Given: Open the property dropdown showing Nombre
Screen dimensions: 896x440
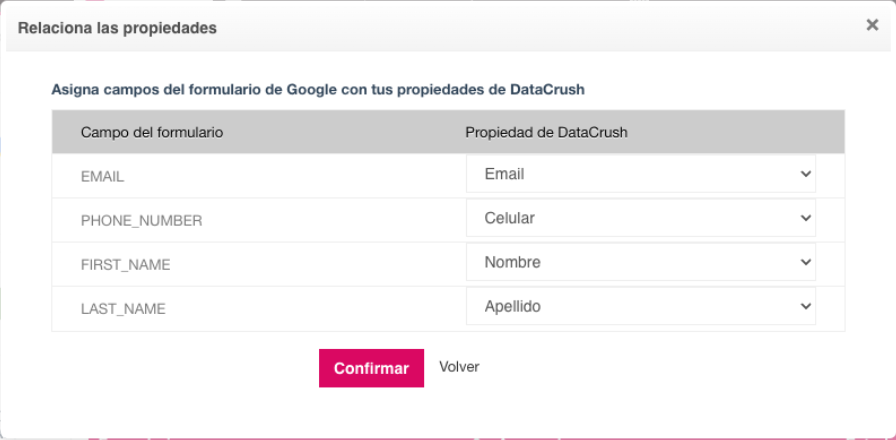Looking at the screenshot, I should 640,262.
